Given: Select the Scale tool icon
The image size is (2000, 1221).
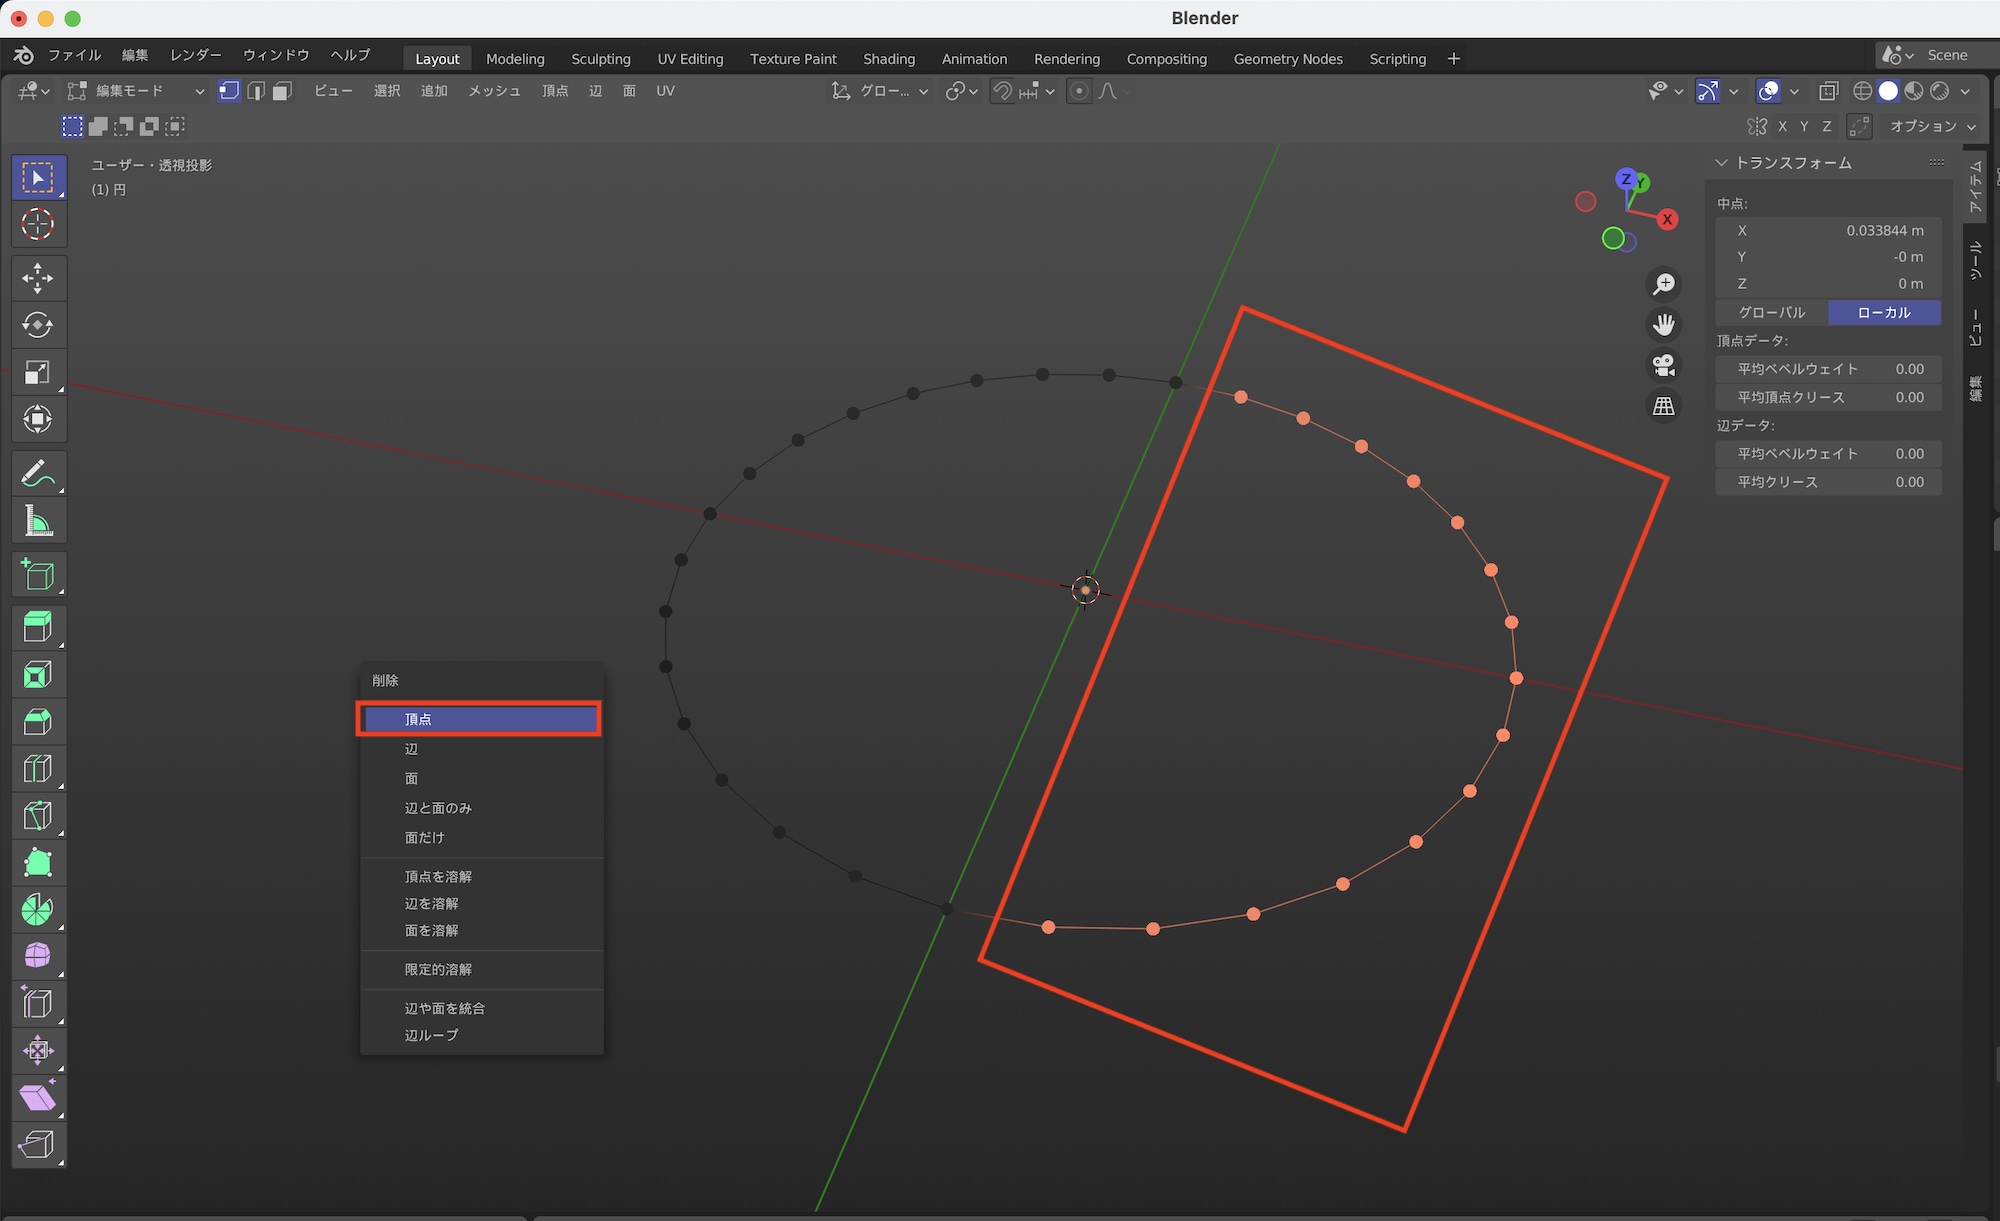Looking at the screenshot, I should coord(38,372).
